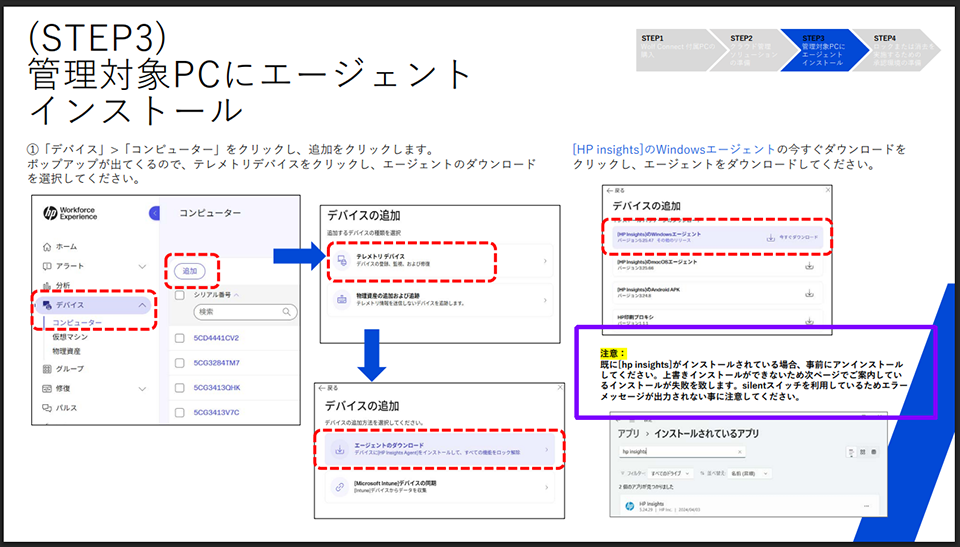Click the download icon in エージェントのダウンロード row
960x547 pixels.
pyautogui.click(x=339, y=449)
